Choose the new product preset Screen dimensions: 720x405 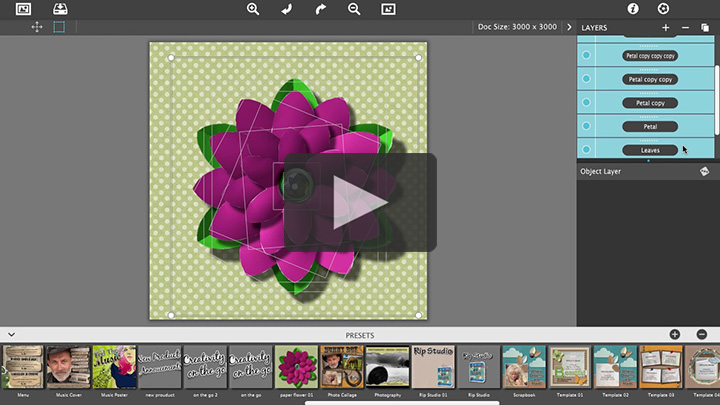(x=160, y=367)
